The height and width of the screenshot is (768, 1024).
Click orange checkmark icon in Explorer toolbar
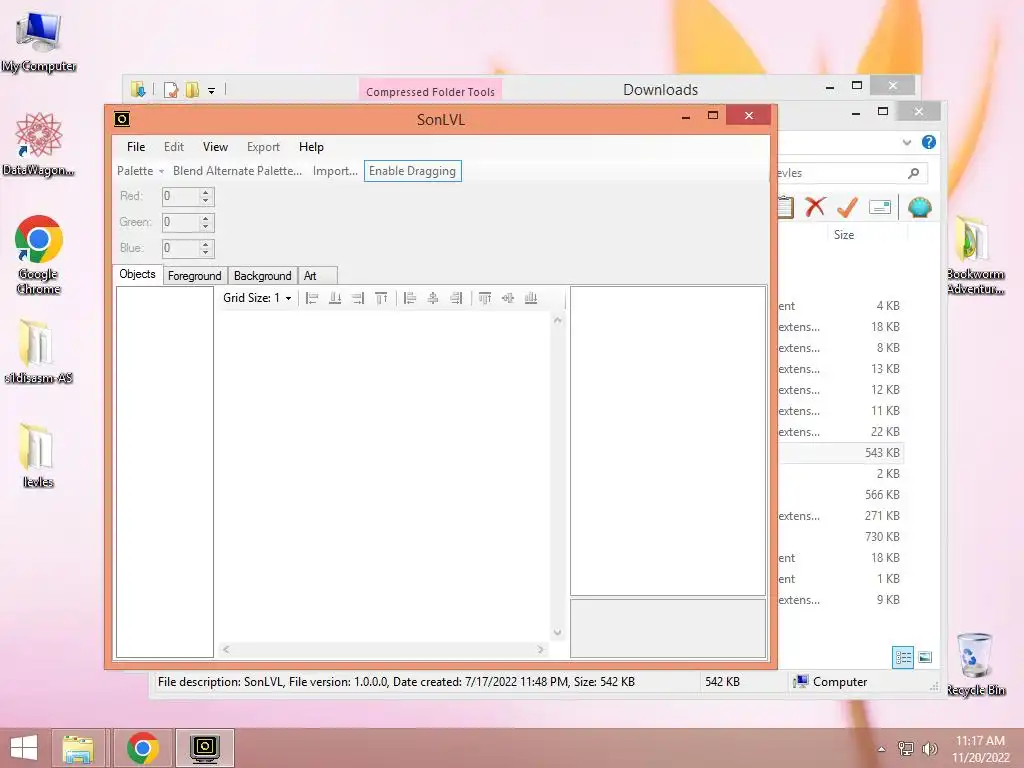pos(847,207)
